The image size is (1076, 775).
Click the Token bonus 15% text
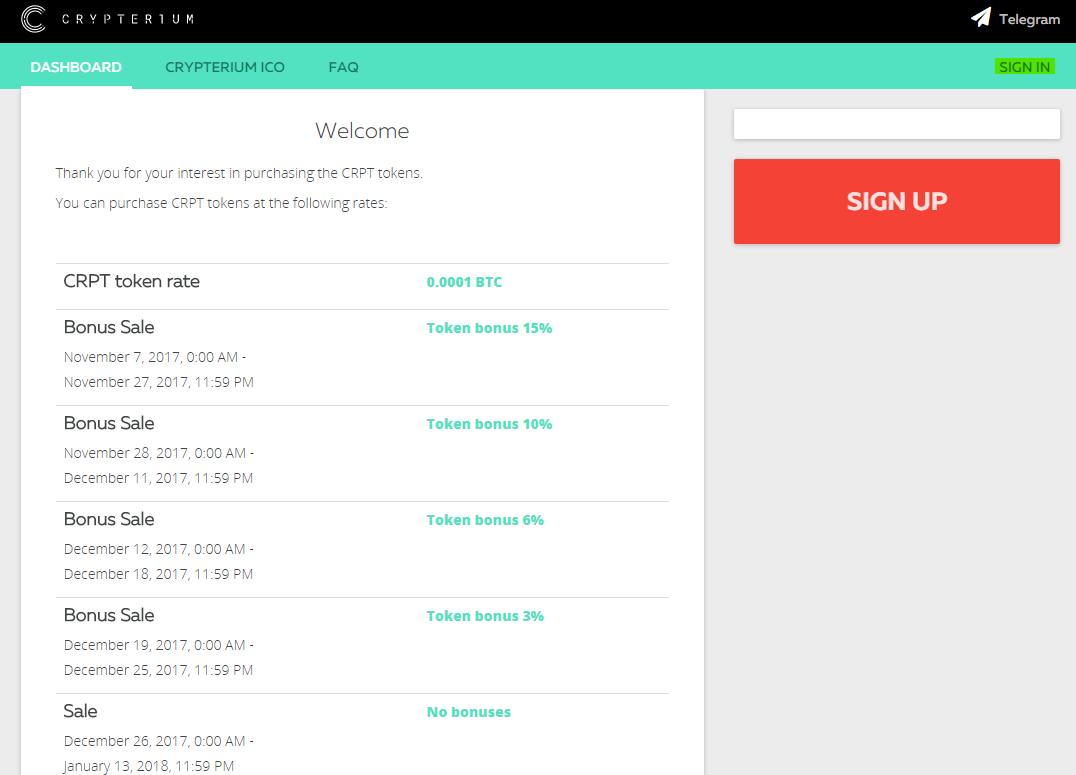pos(489,328)
